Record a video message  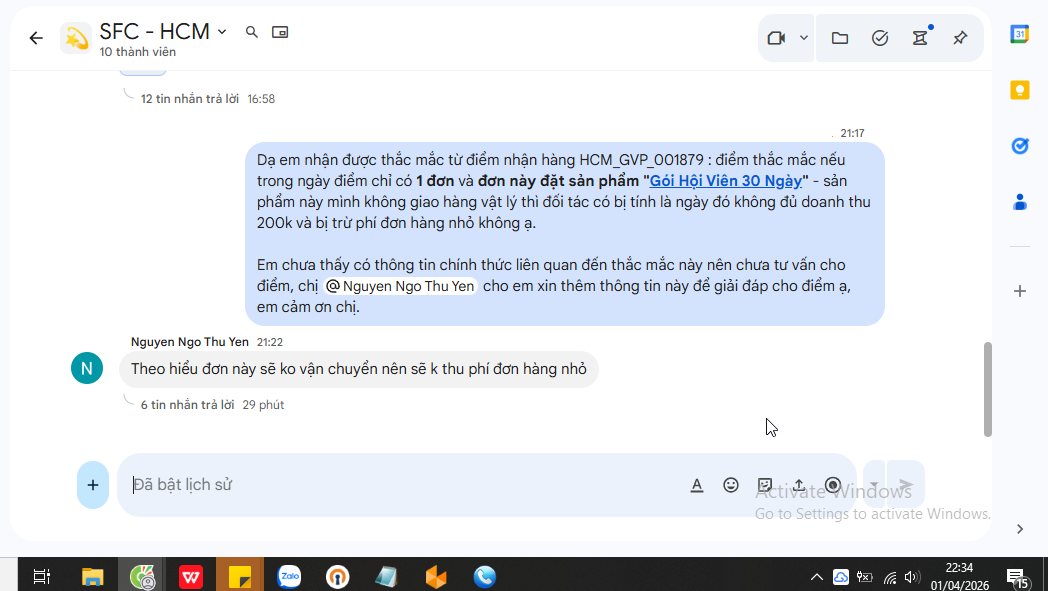coord(833,485)
